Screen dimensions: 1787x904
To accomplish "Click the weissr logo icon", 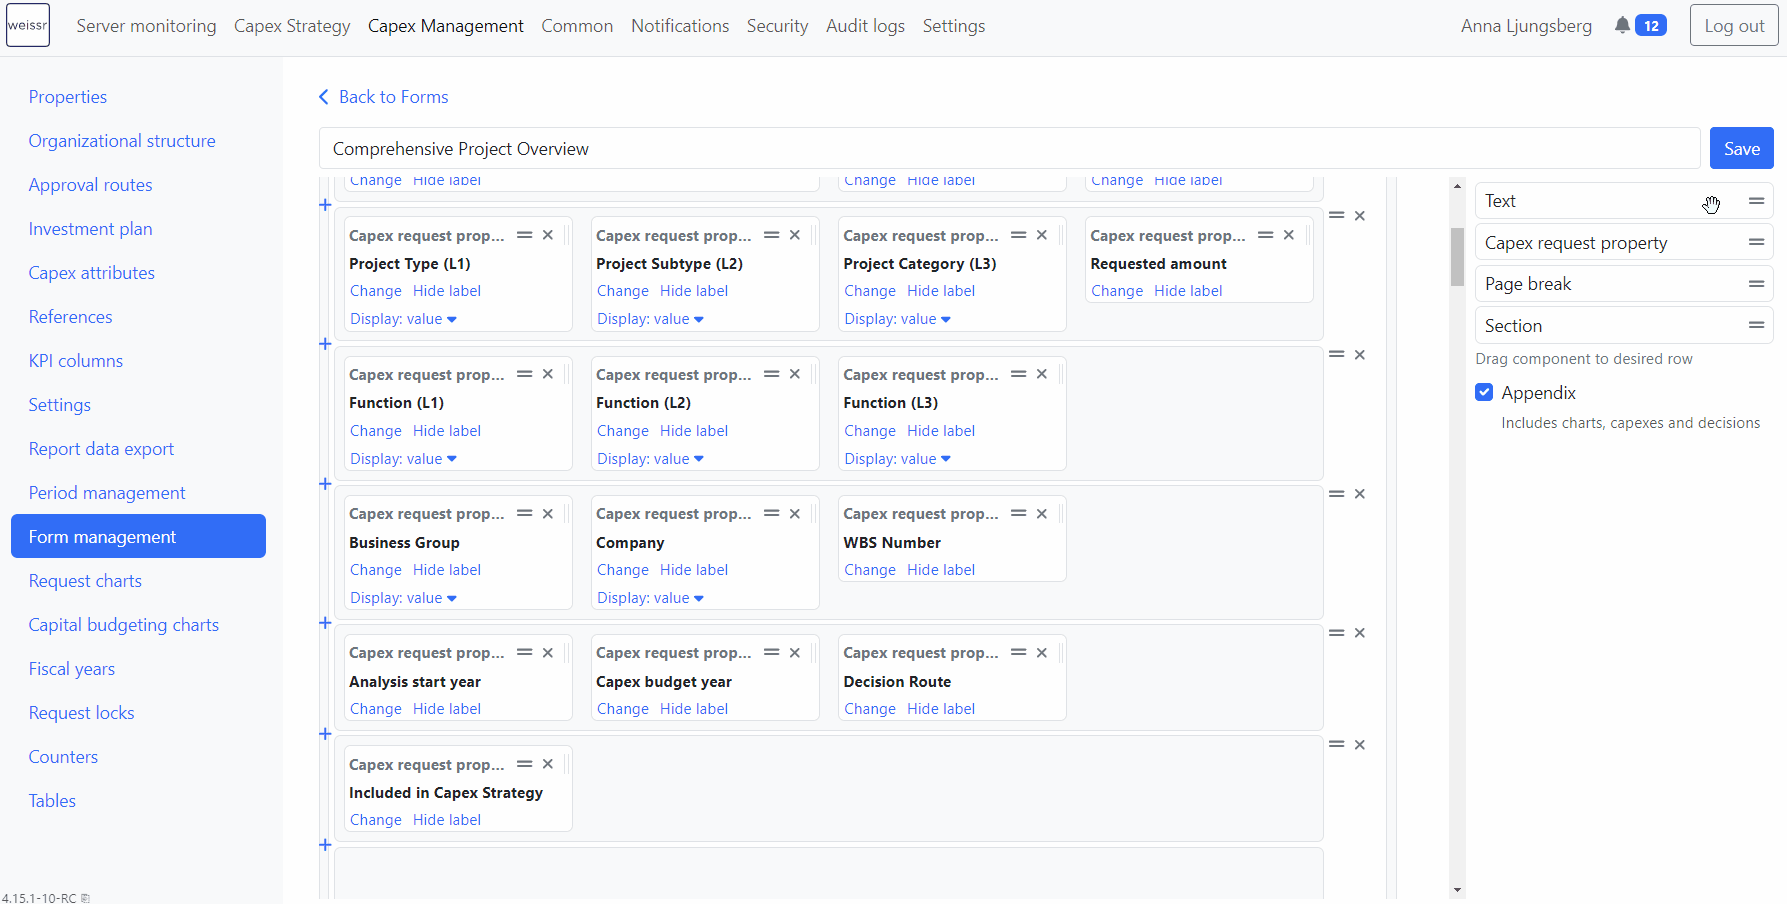I will pos(27,25).
